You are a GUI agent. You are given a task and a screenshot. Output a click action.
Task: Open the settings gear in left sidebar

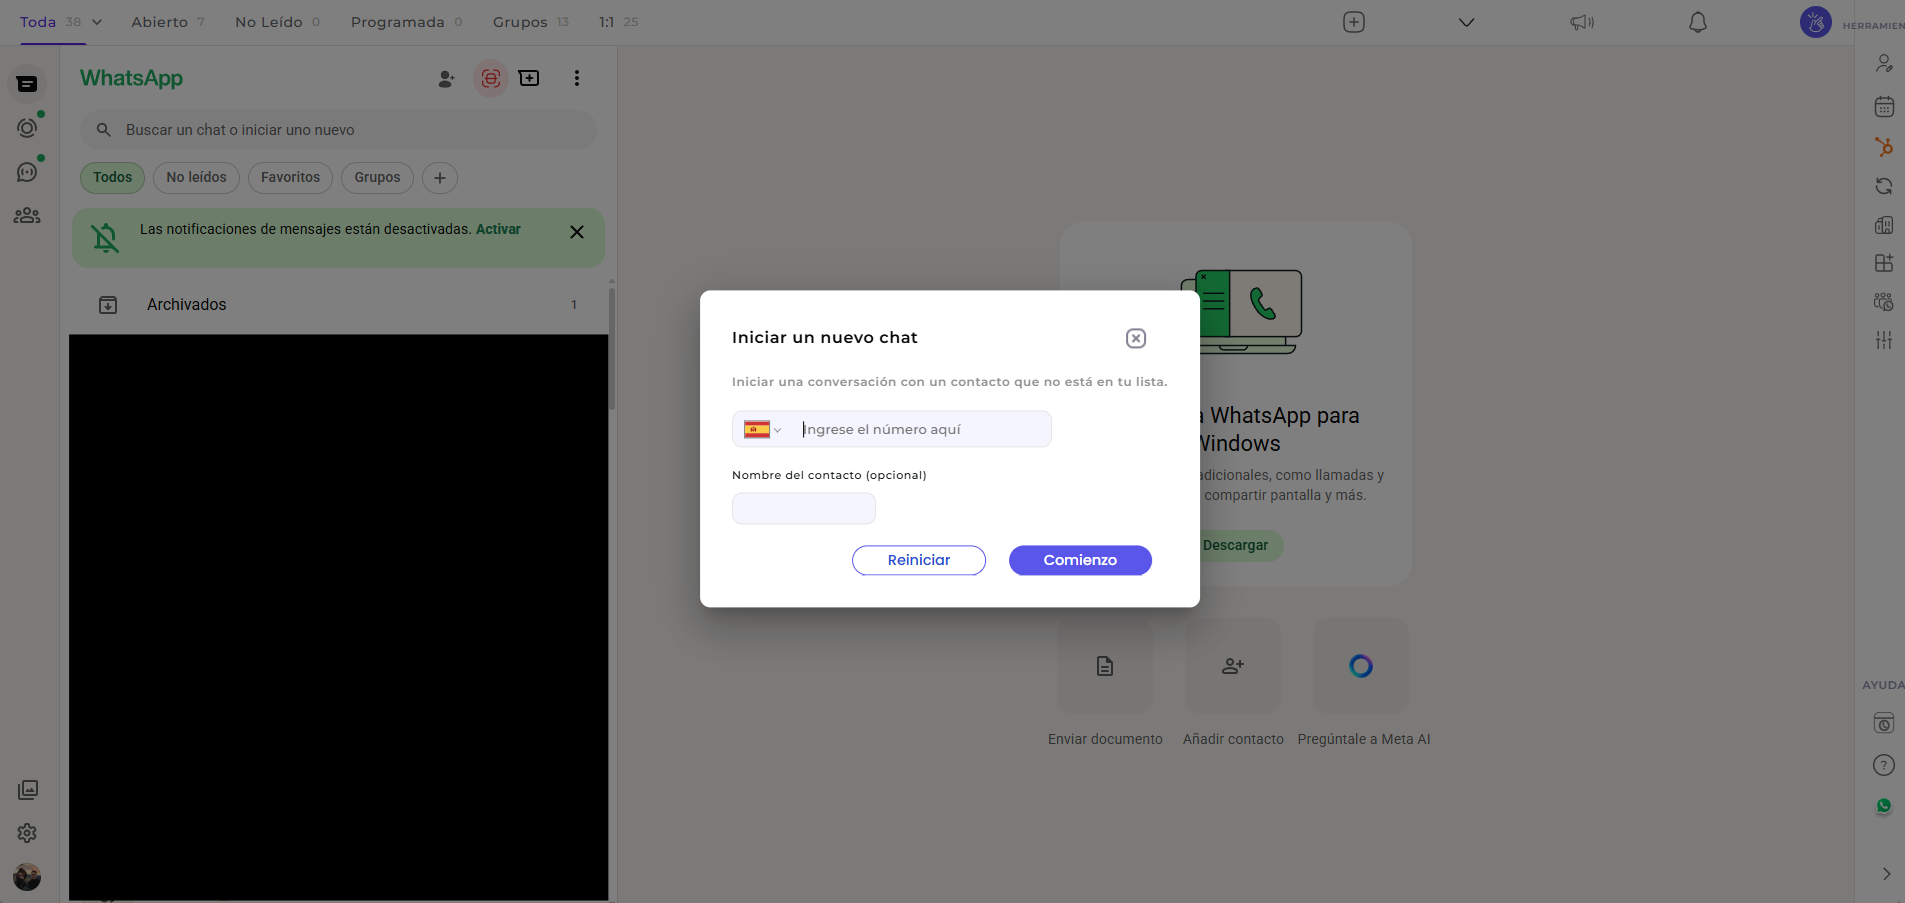(27, 833)
